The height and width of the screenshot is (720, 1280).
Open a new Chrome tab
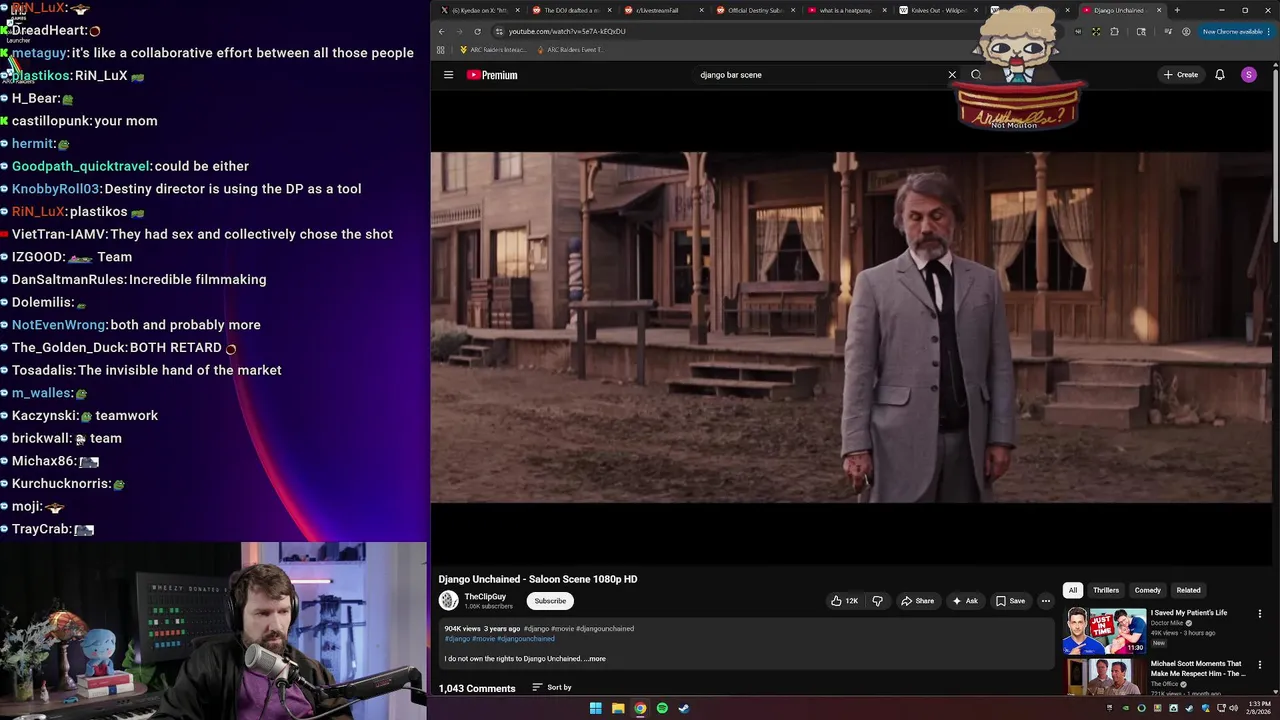tap(1177, 10)
